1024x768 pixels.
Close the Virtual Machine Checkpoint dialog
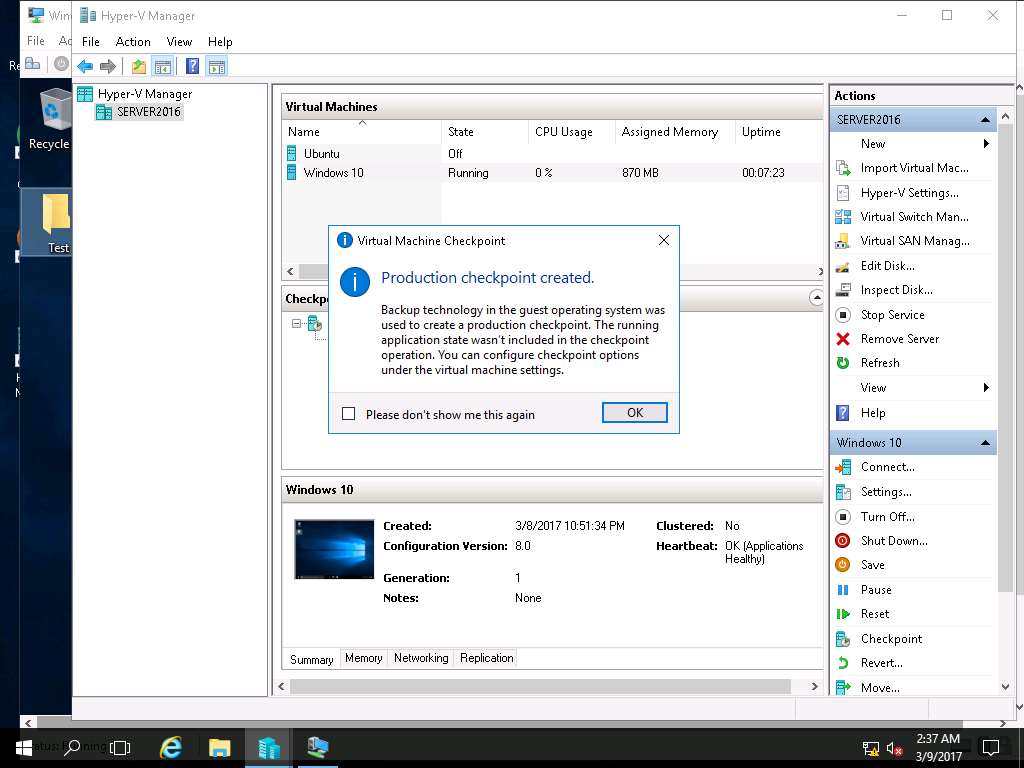664,240
